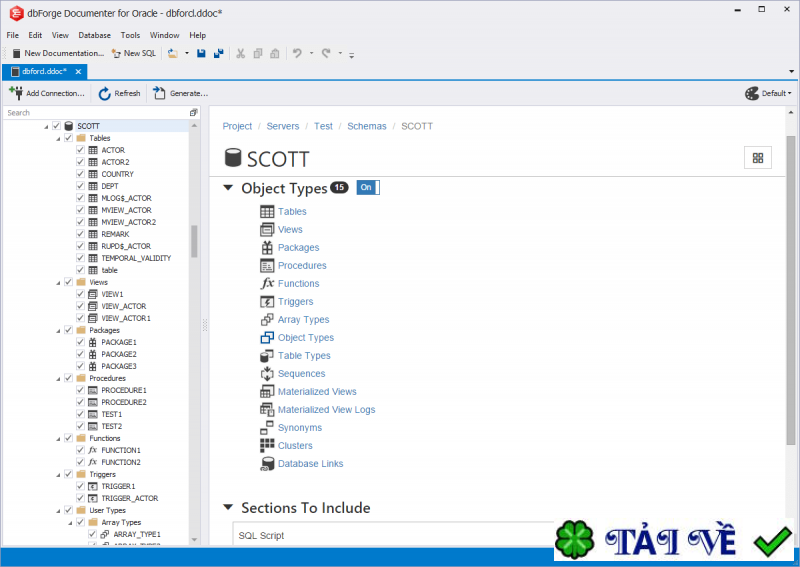Click the Add Connection plug icon

(16, 93)
